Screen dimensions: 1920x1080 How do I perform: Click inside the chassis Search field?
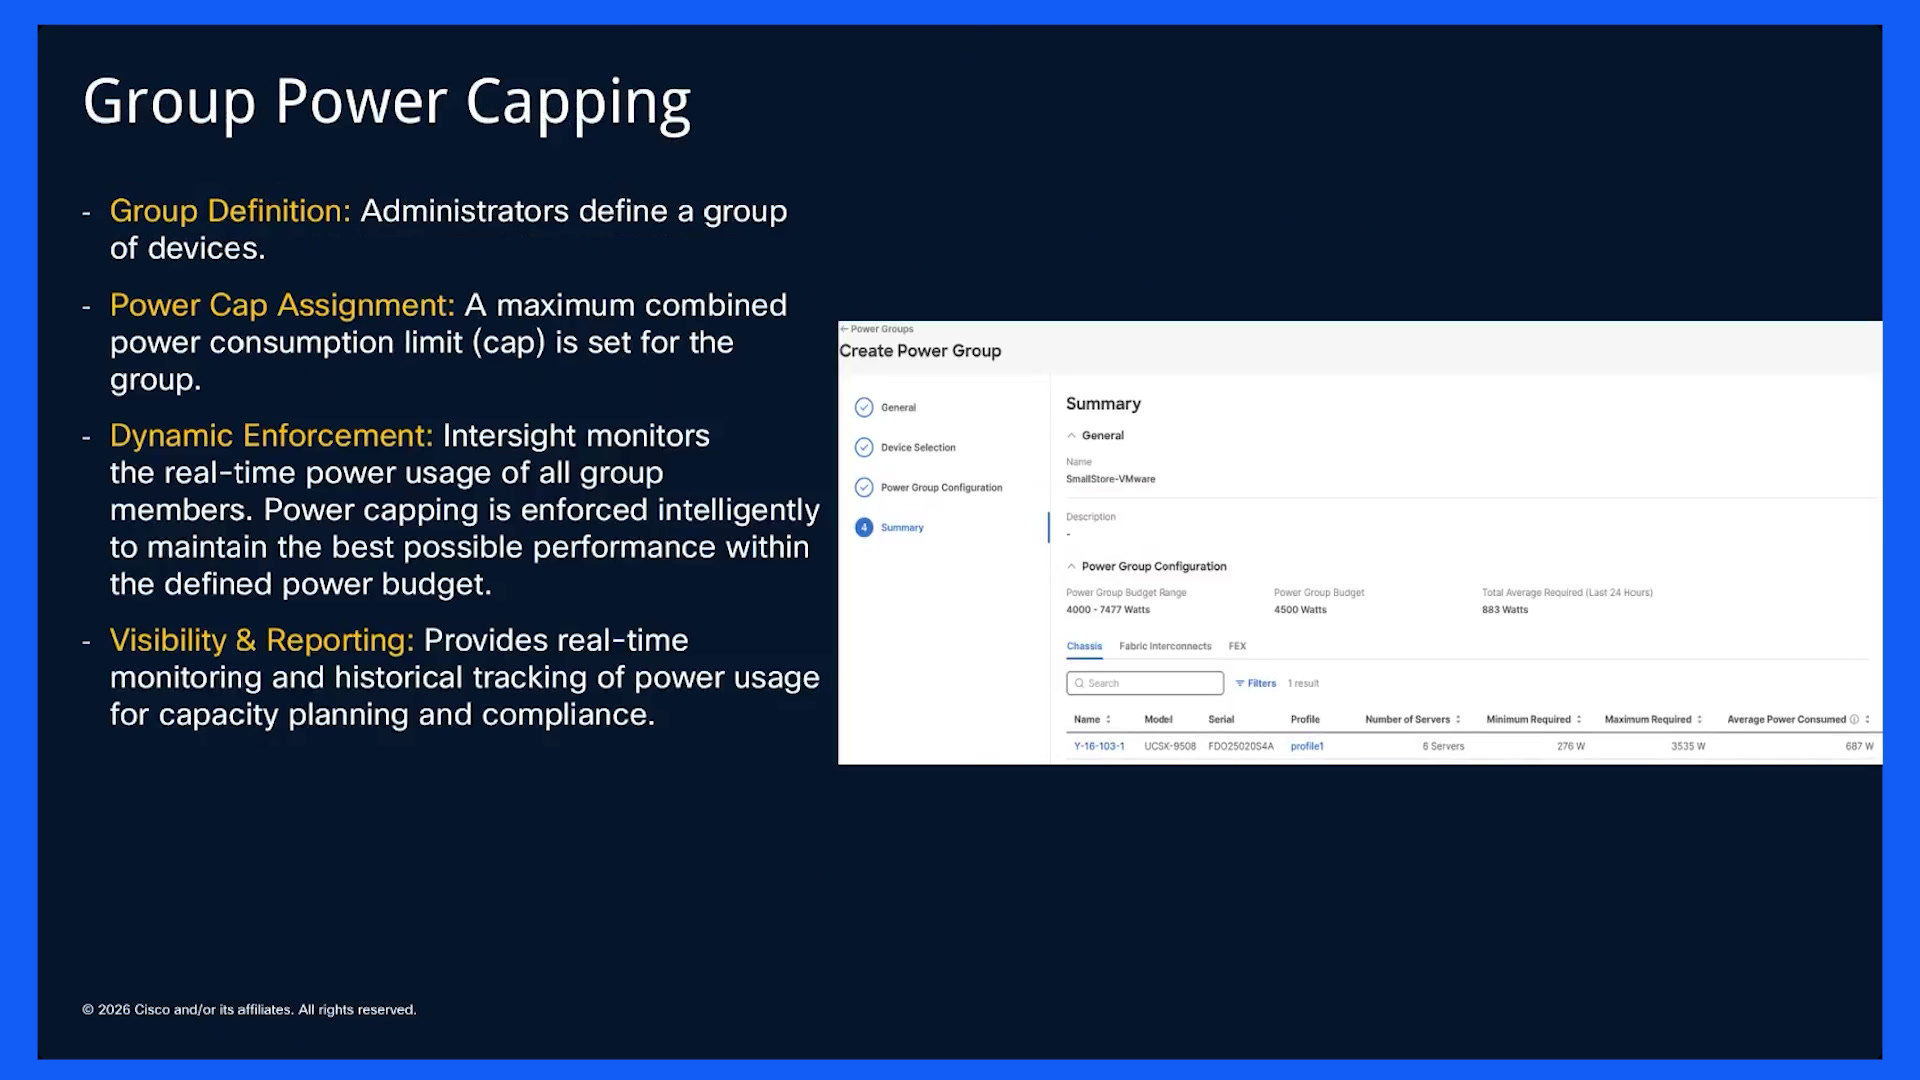(1145, 683)
